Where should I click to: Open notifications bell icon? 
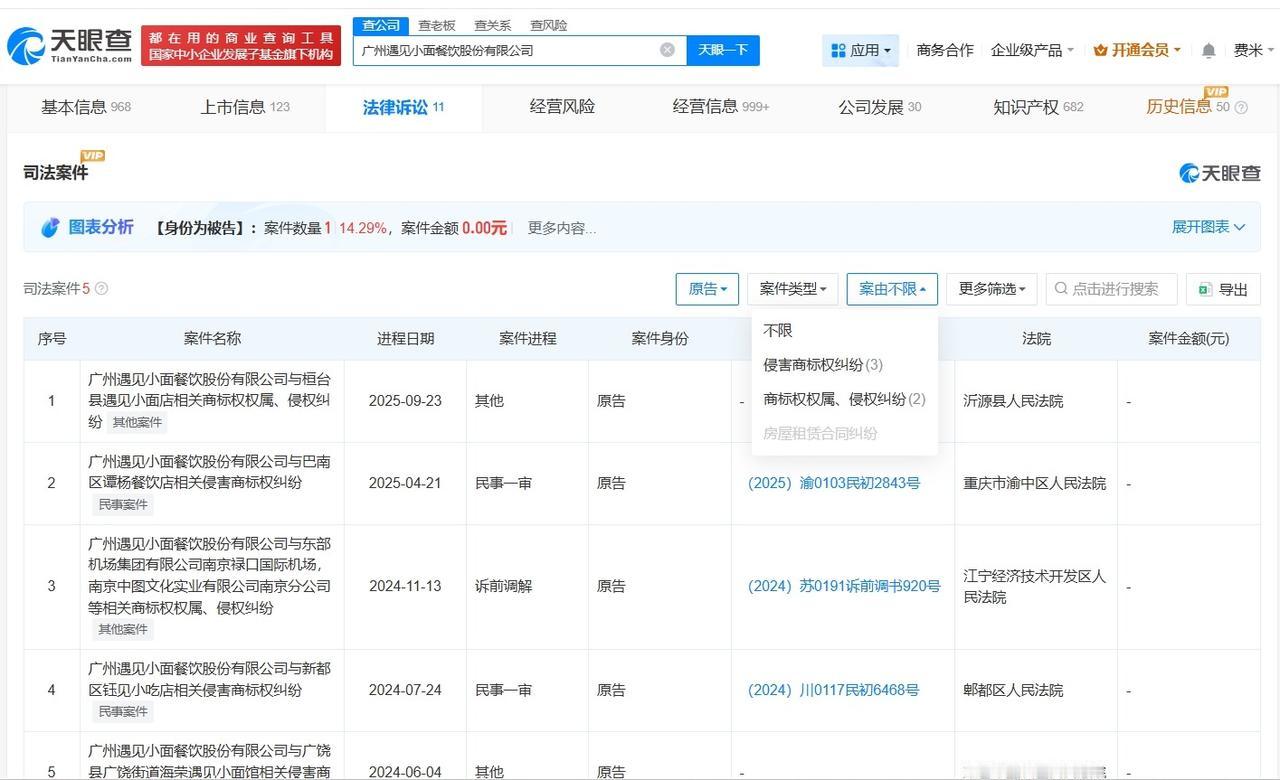1208,50
